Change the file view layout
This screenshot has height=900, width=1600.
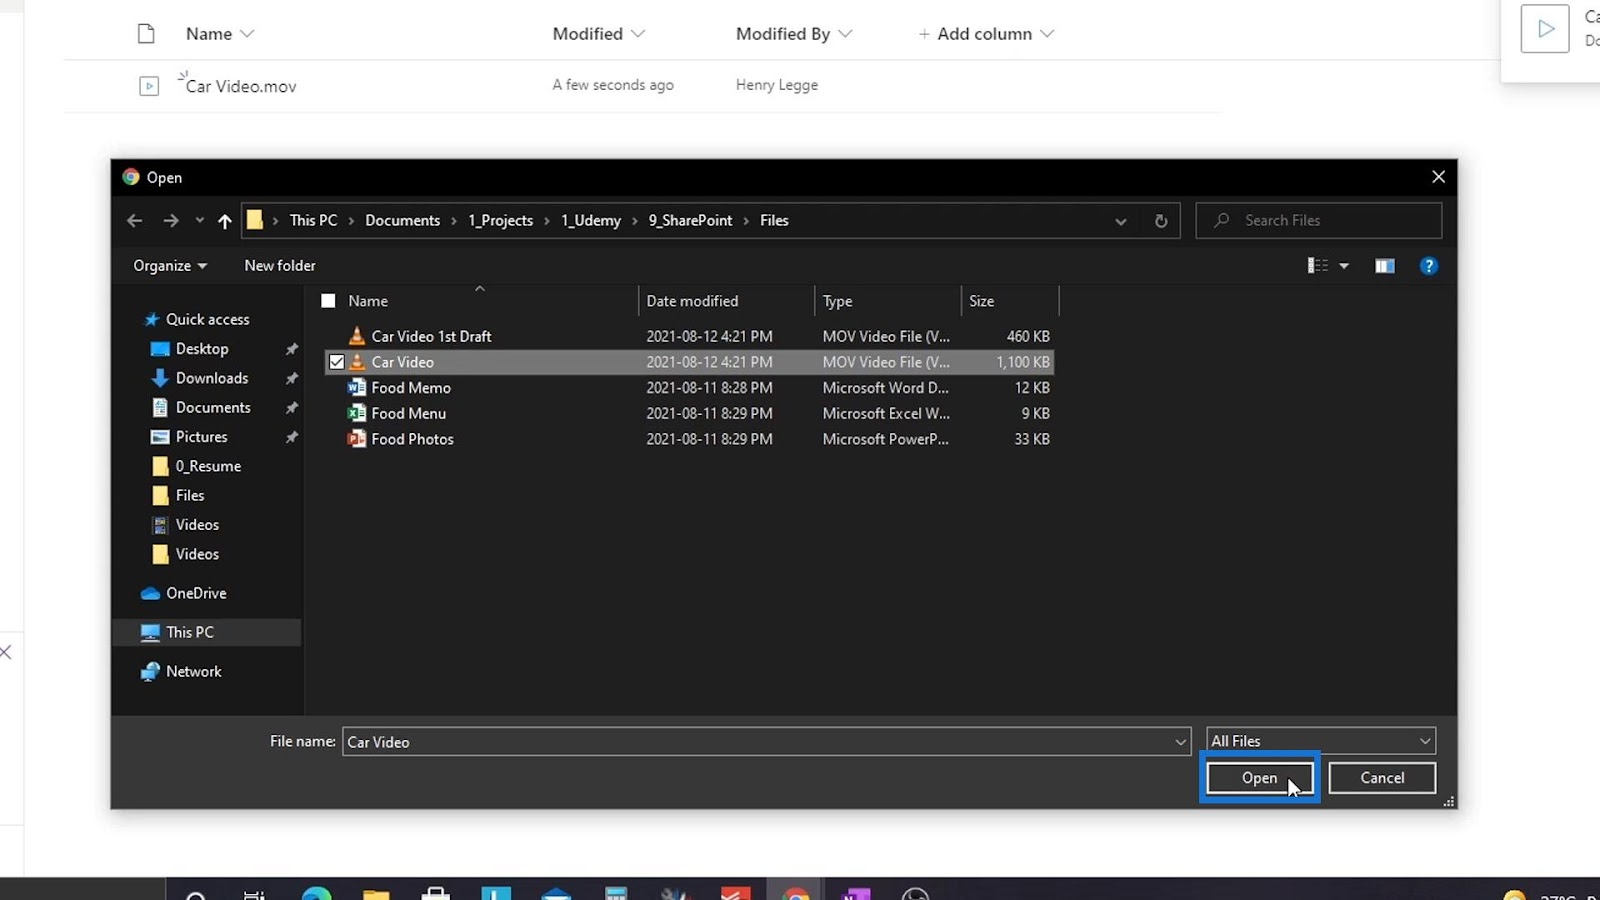[1318, 266]
